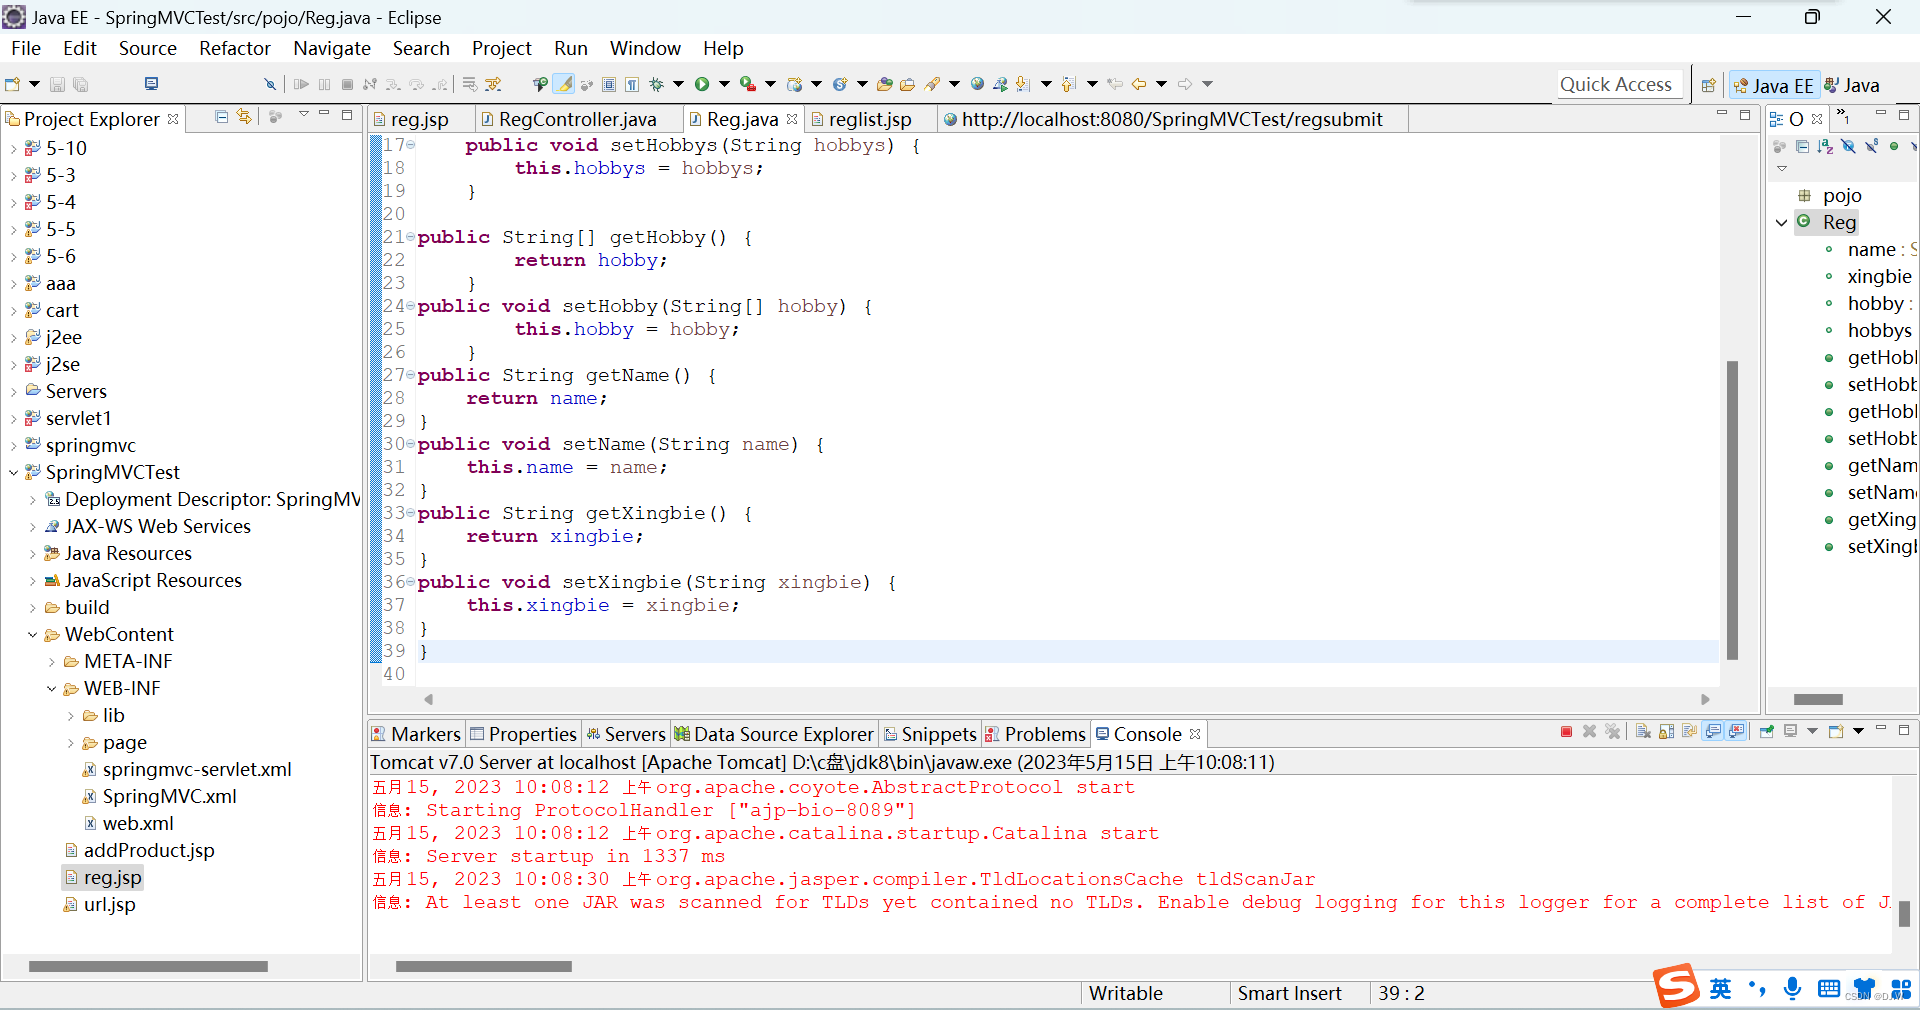The width and height of the screenshot is (1920, 1010).
Task: Click the Sogou input method S icon
Action: coord(1675,986)
